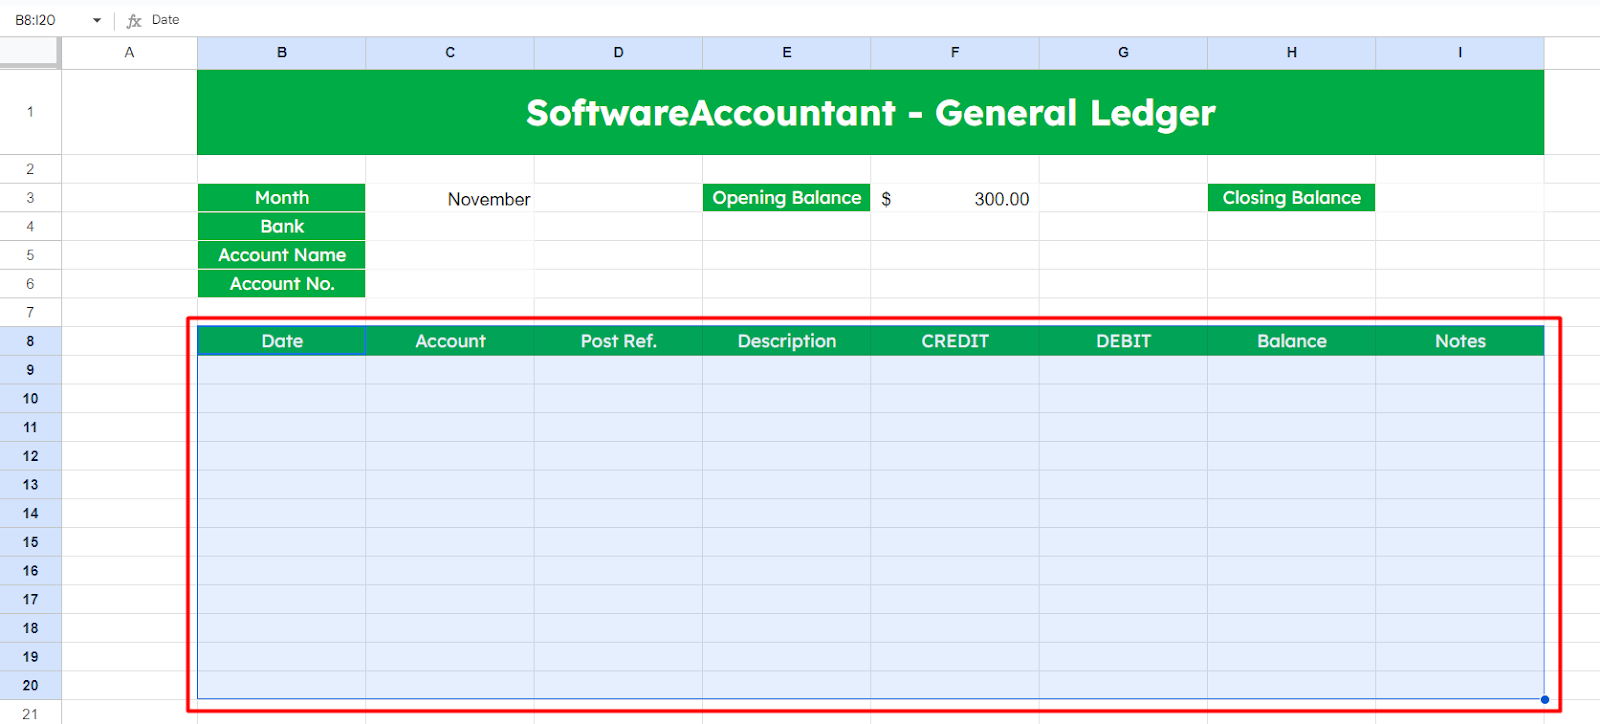Select column I header
1600x724 pixels.
(1460, 53)
